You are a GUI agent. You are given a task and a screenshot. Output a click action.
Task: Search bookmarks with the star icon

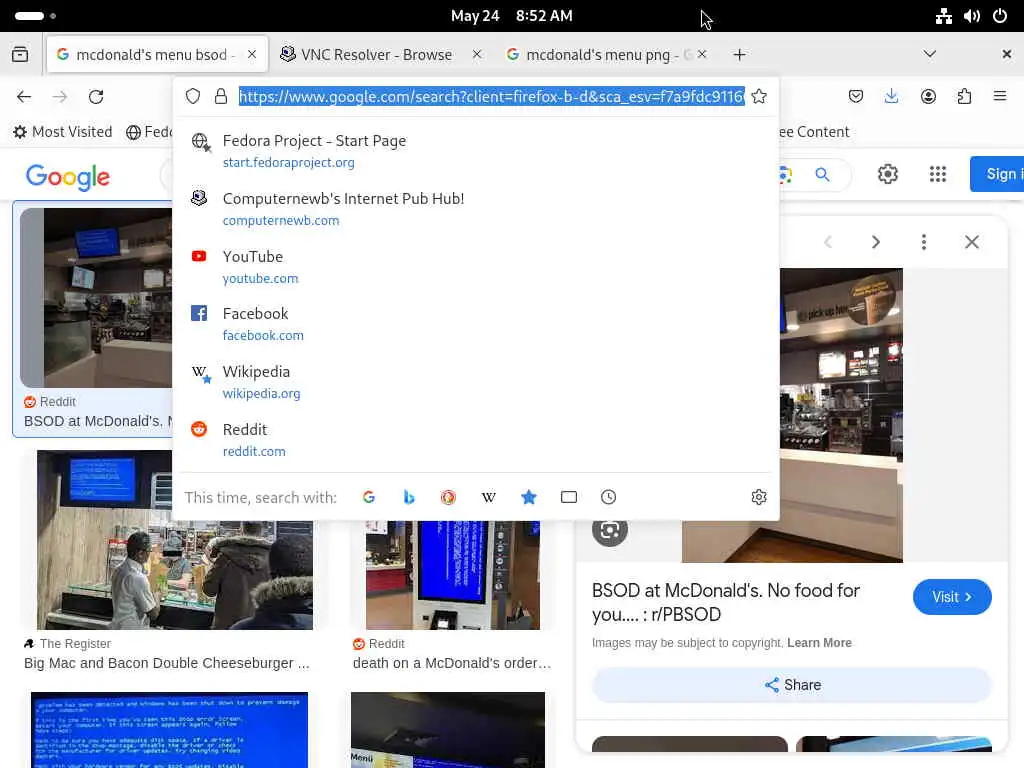(x=529, y=497)
